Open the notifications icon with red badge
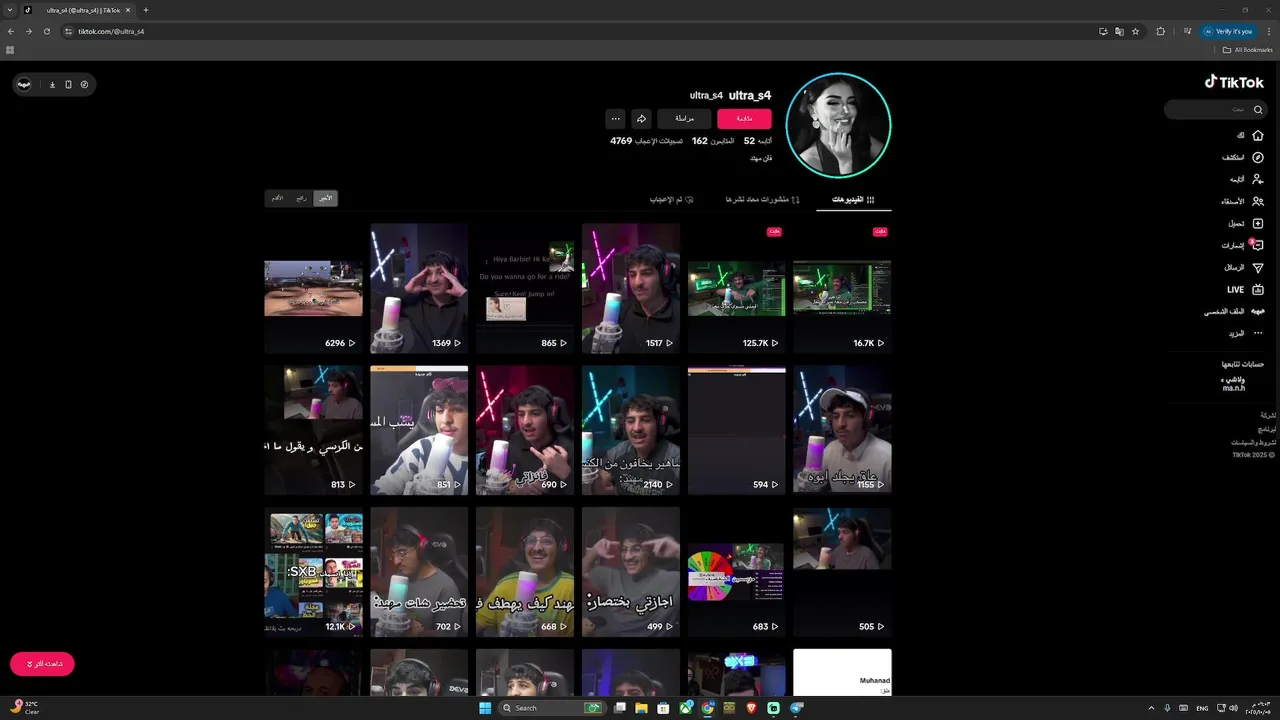The image size is (1280, 720). pos(1257,245)
